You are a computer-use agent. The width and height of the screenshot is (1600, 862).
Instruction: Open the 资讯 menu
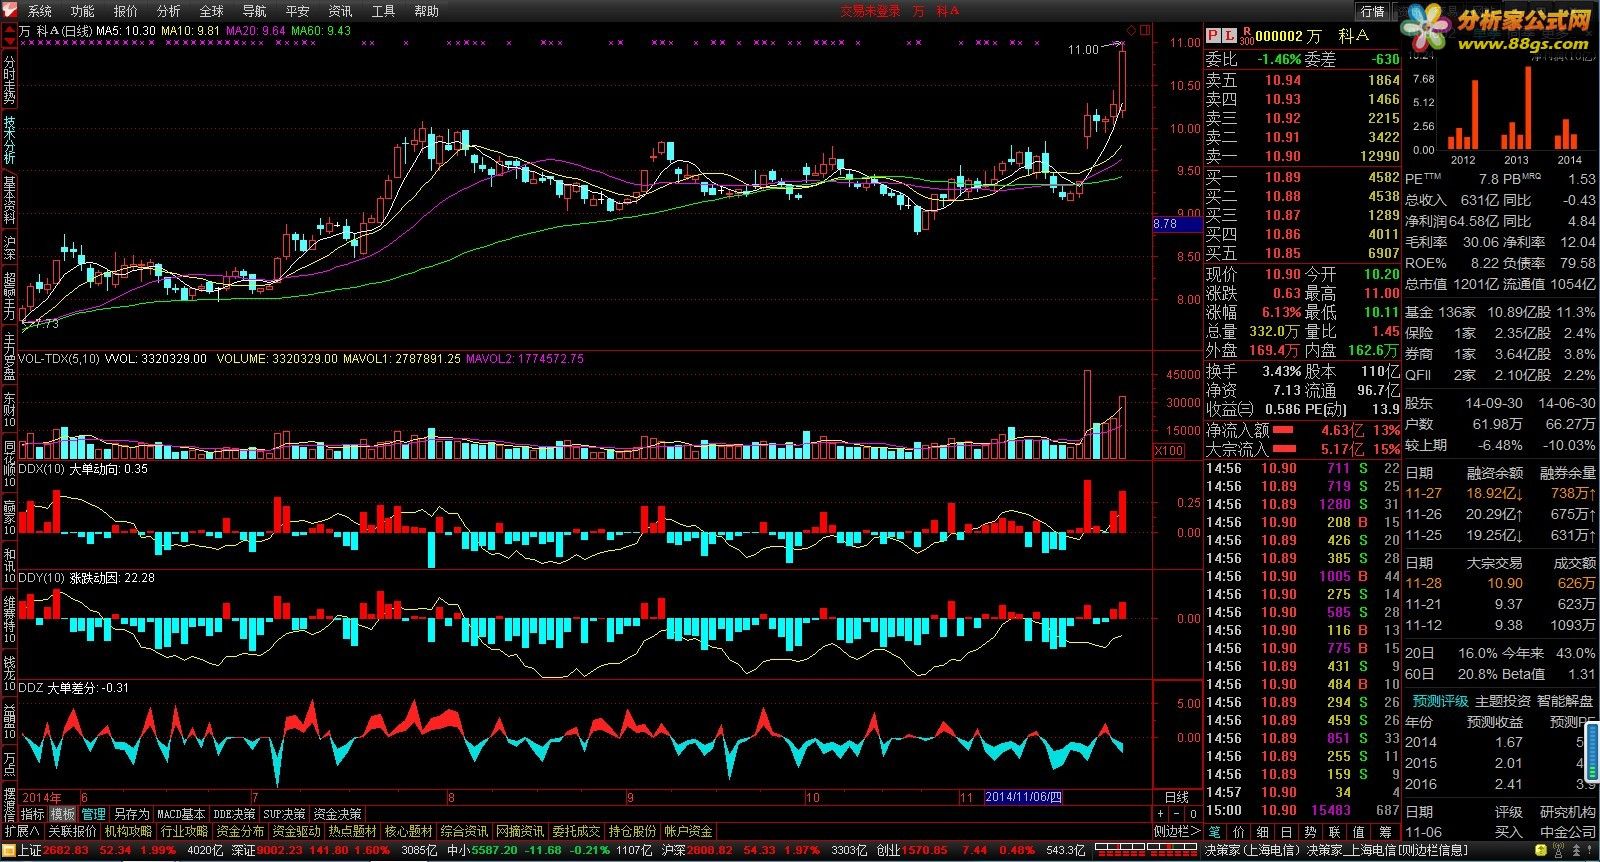click(341, 11)
